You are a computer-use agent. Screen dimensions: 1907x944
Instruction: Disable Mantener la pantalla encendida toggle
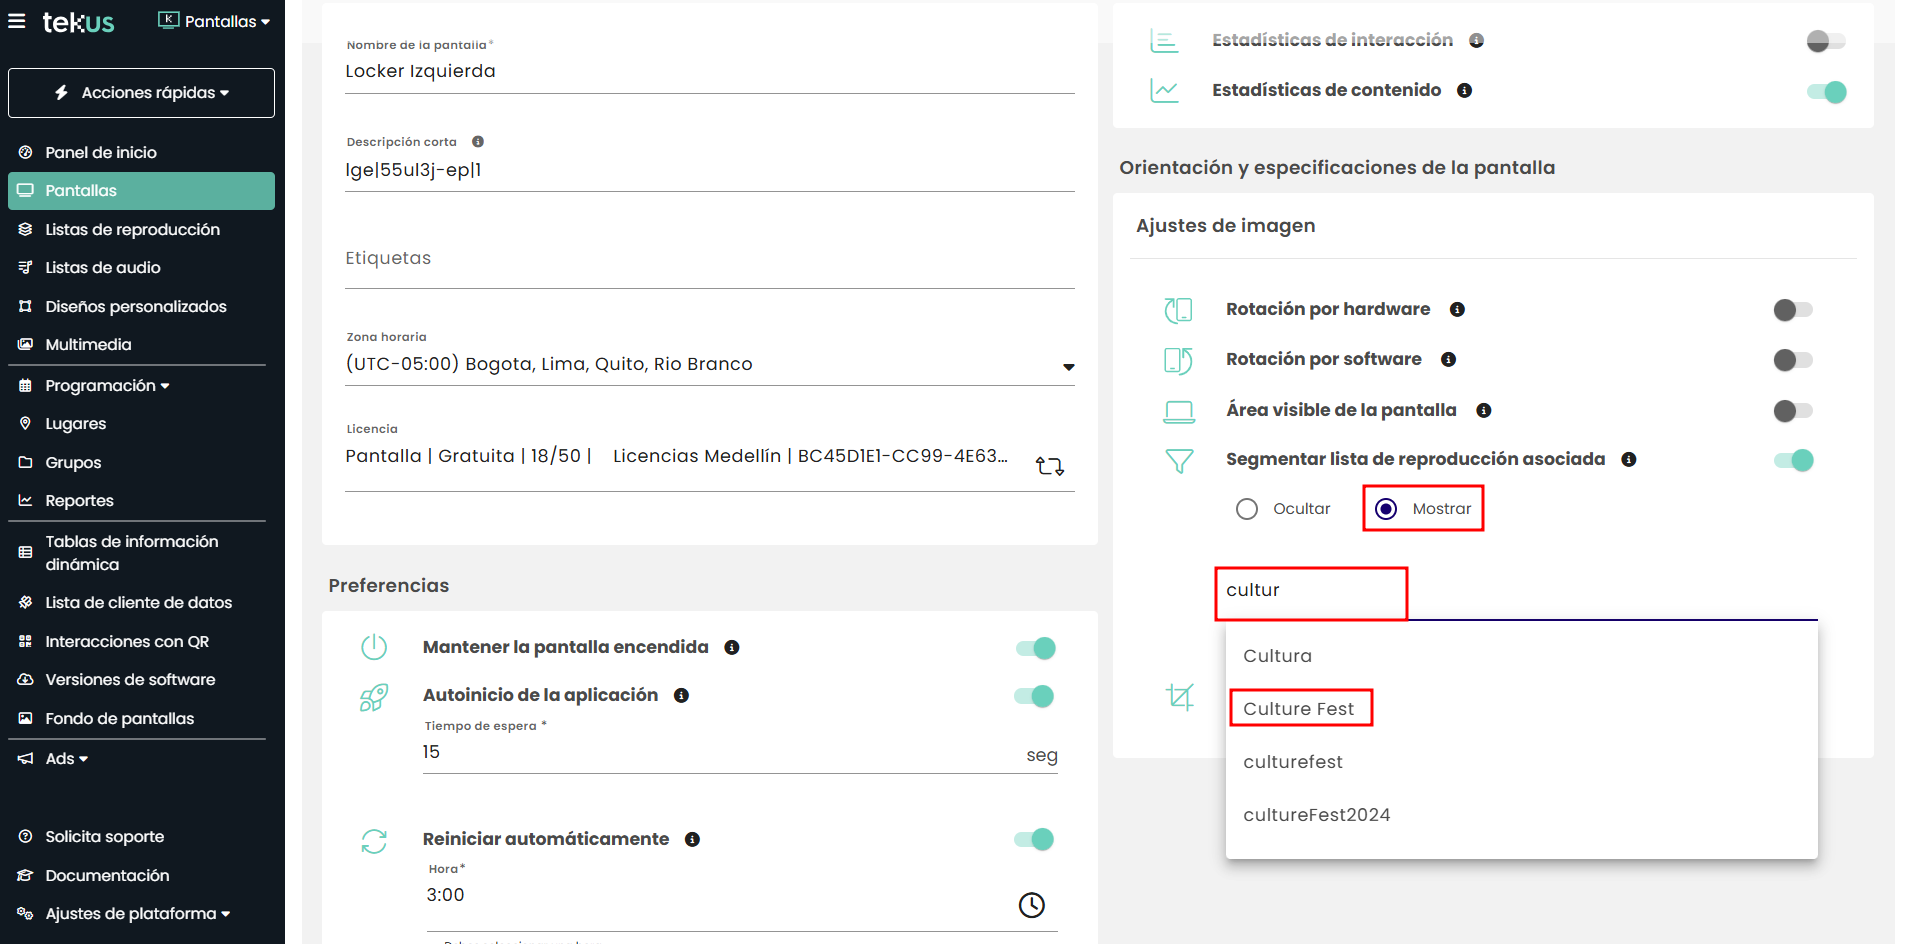(1035, 648)
